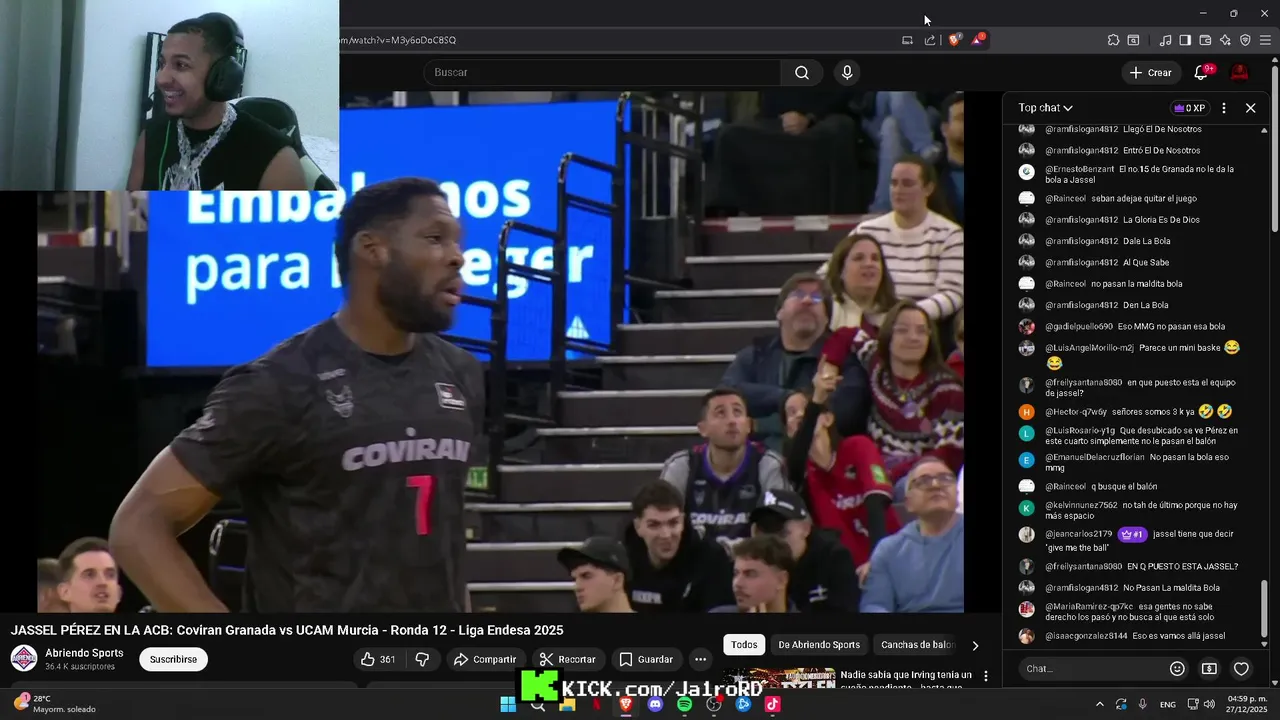Click the ENG language indicator

1167,704
